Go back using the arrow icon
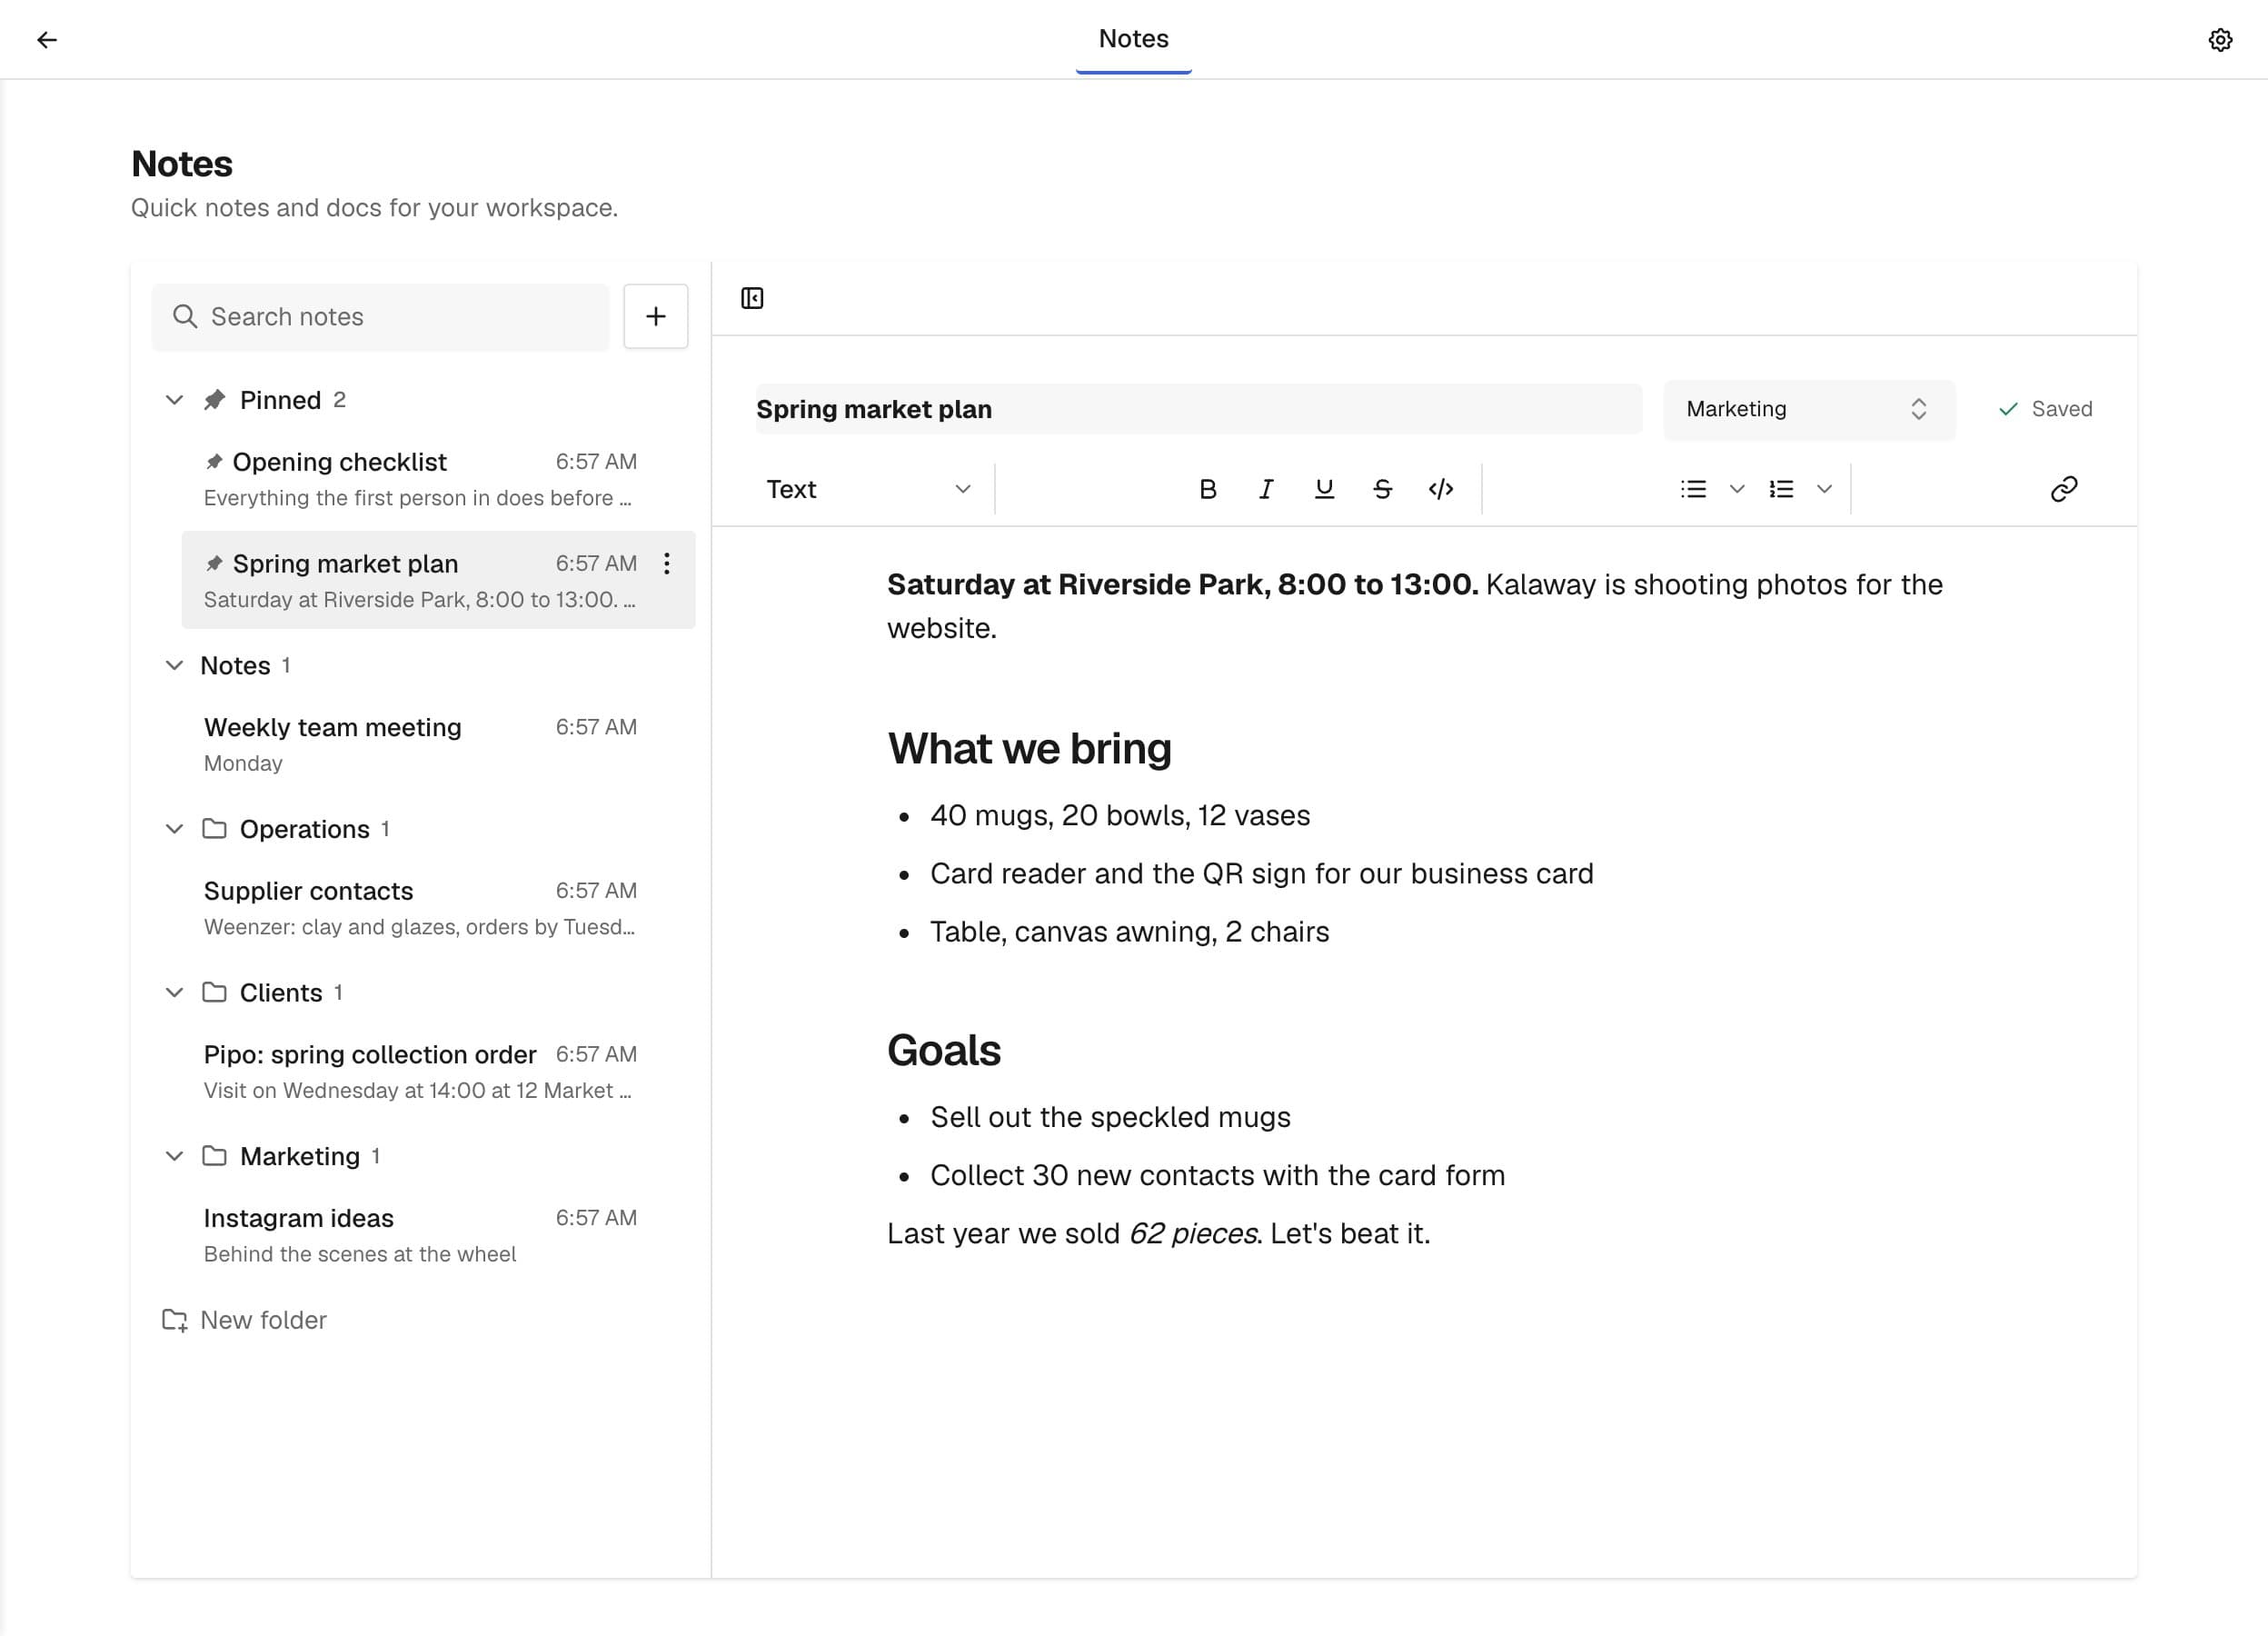Screen dimensions: 2268x1636 coord(47,40)
